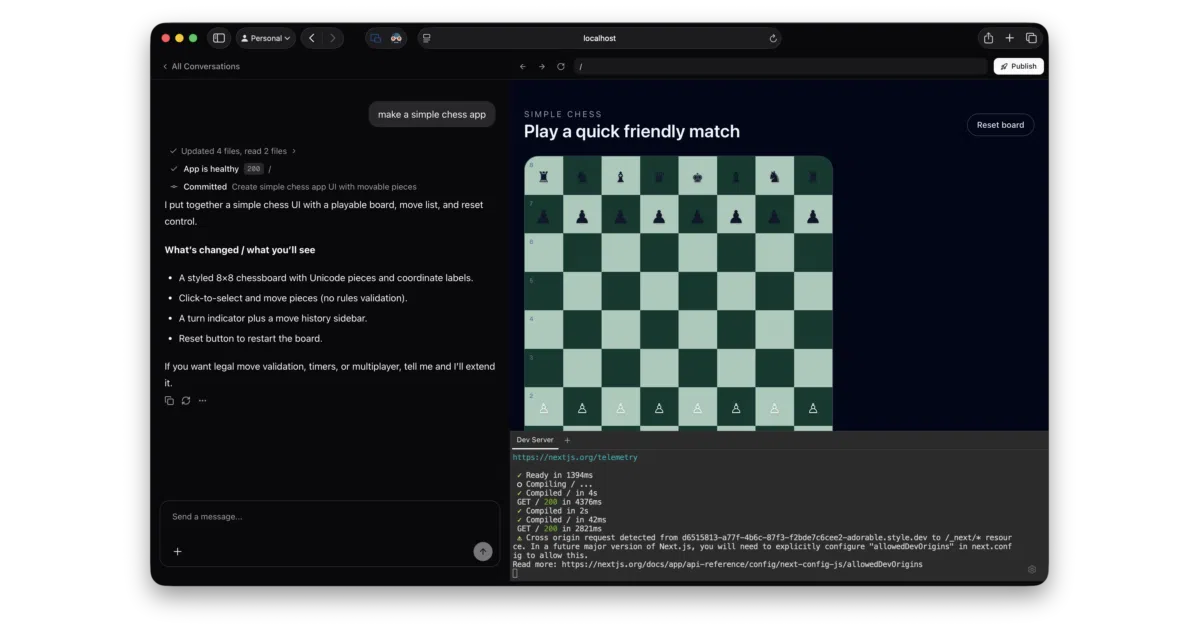Copy the assistant response with copy icon
This screenshot has width=1200, height=630.
pyautogui.click(x=169, y=401)
